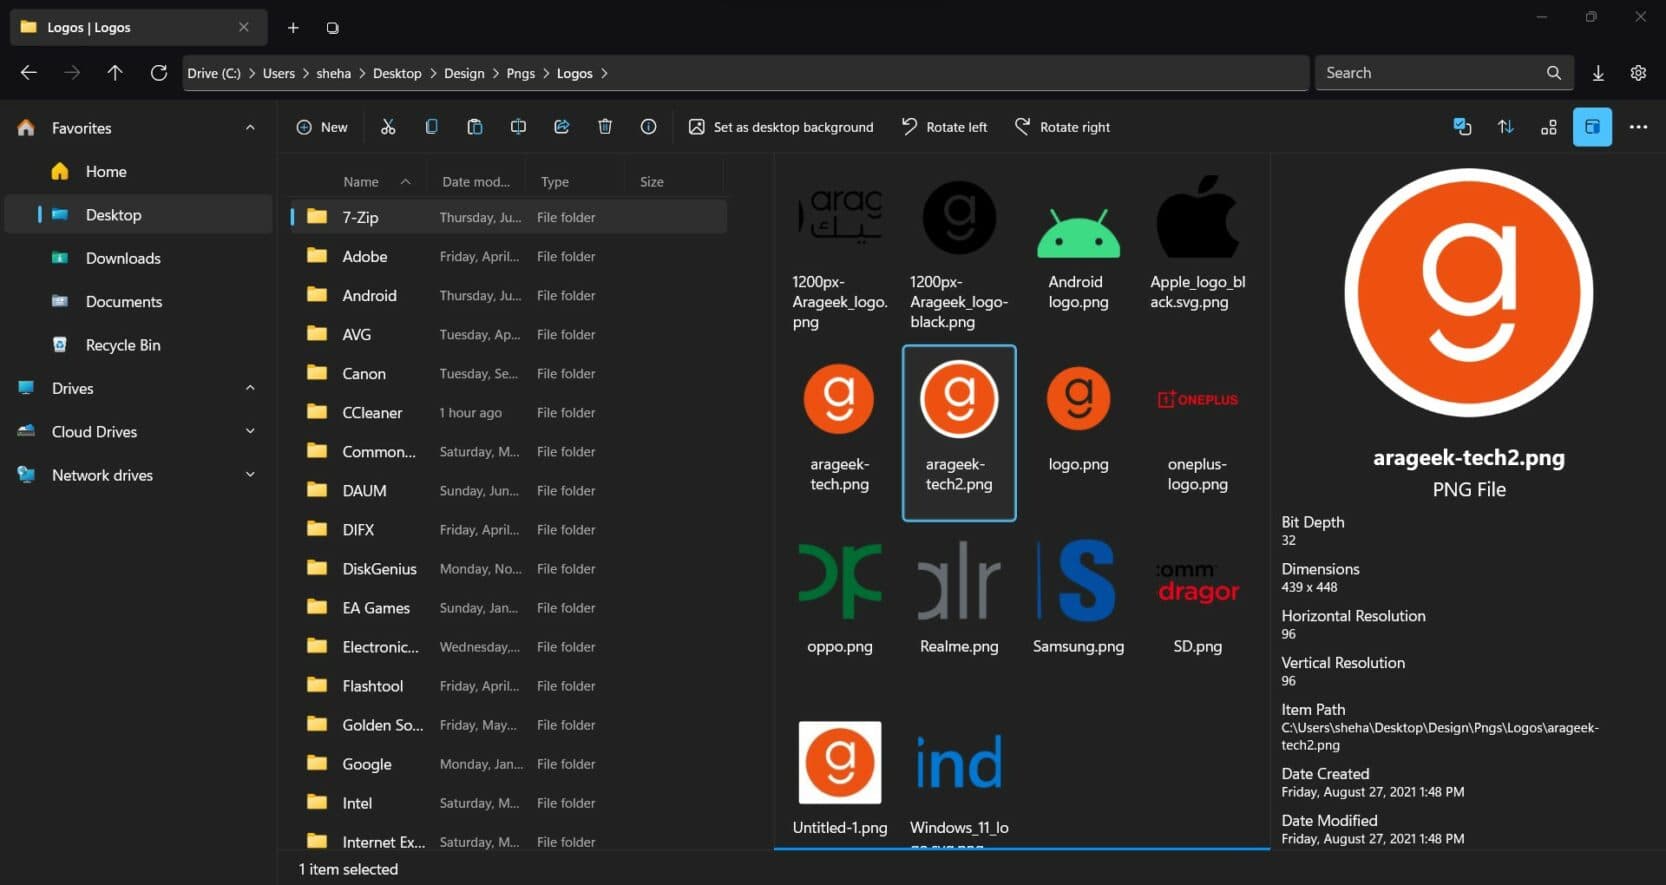This screenshot has height=885, width=1666.
Task: Select the Realme.png thumbnail
Action: [x=959, y=597]
